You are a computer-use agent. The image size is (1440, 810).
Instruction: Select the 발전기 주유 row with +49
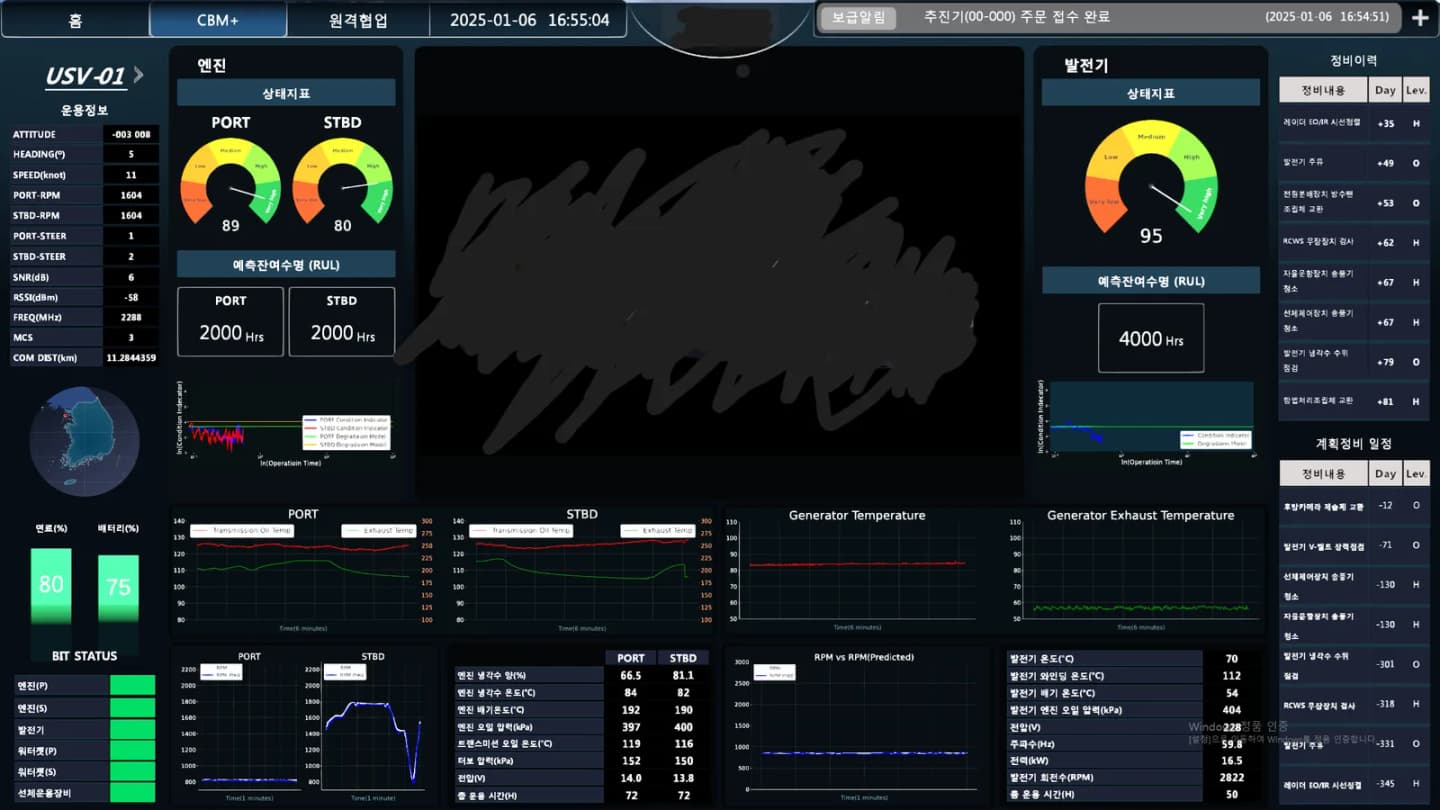pyautogui.click(x=1355, y=162)
